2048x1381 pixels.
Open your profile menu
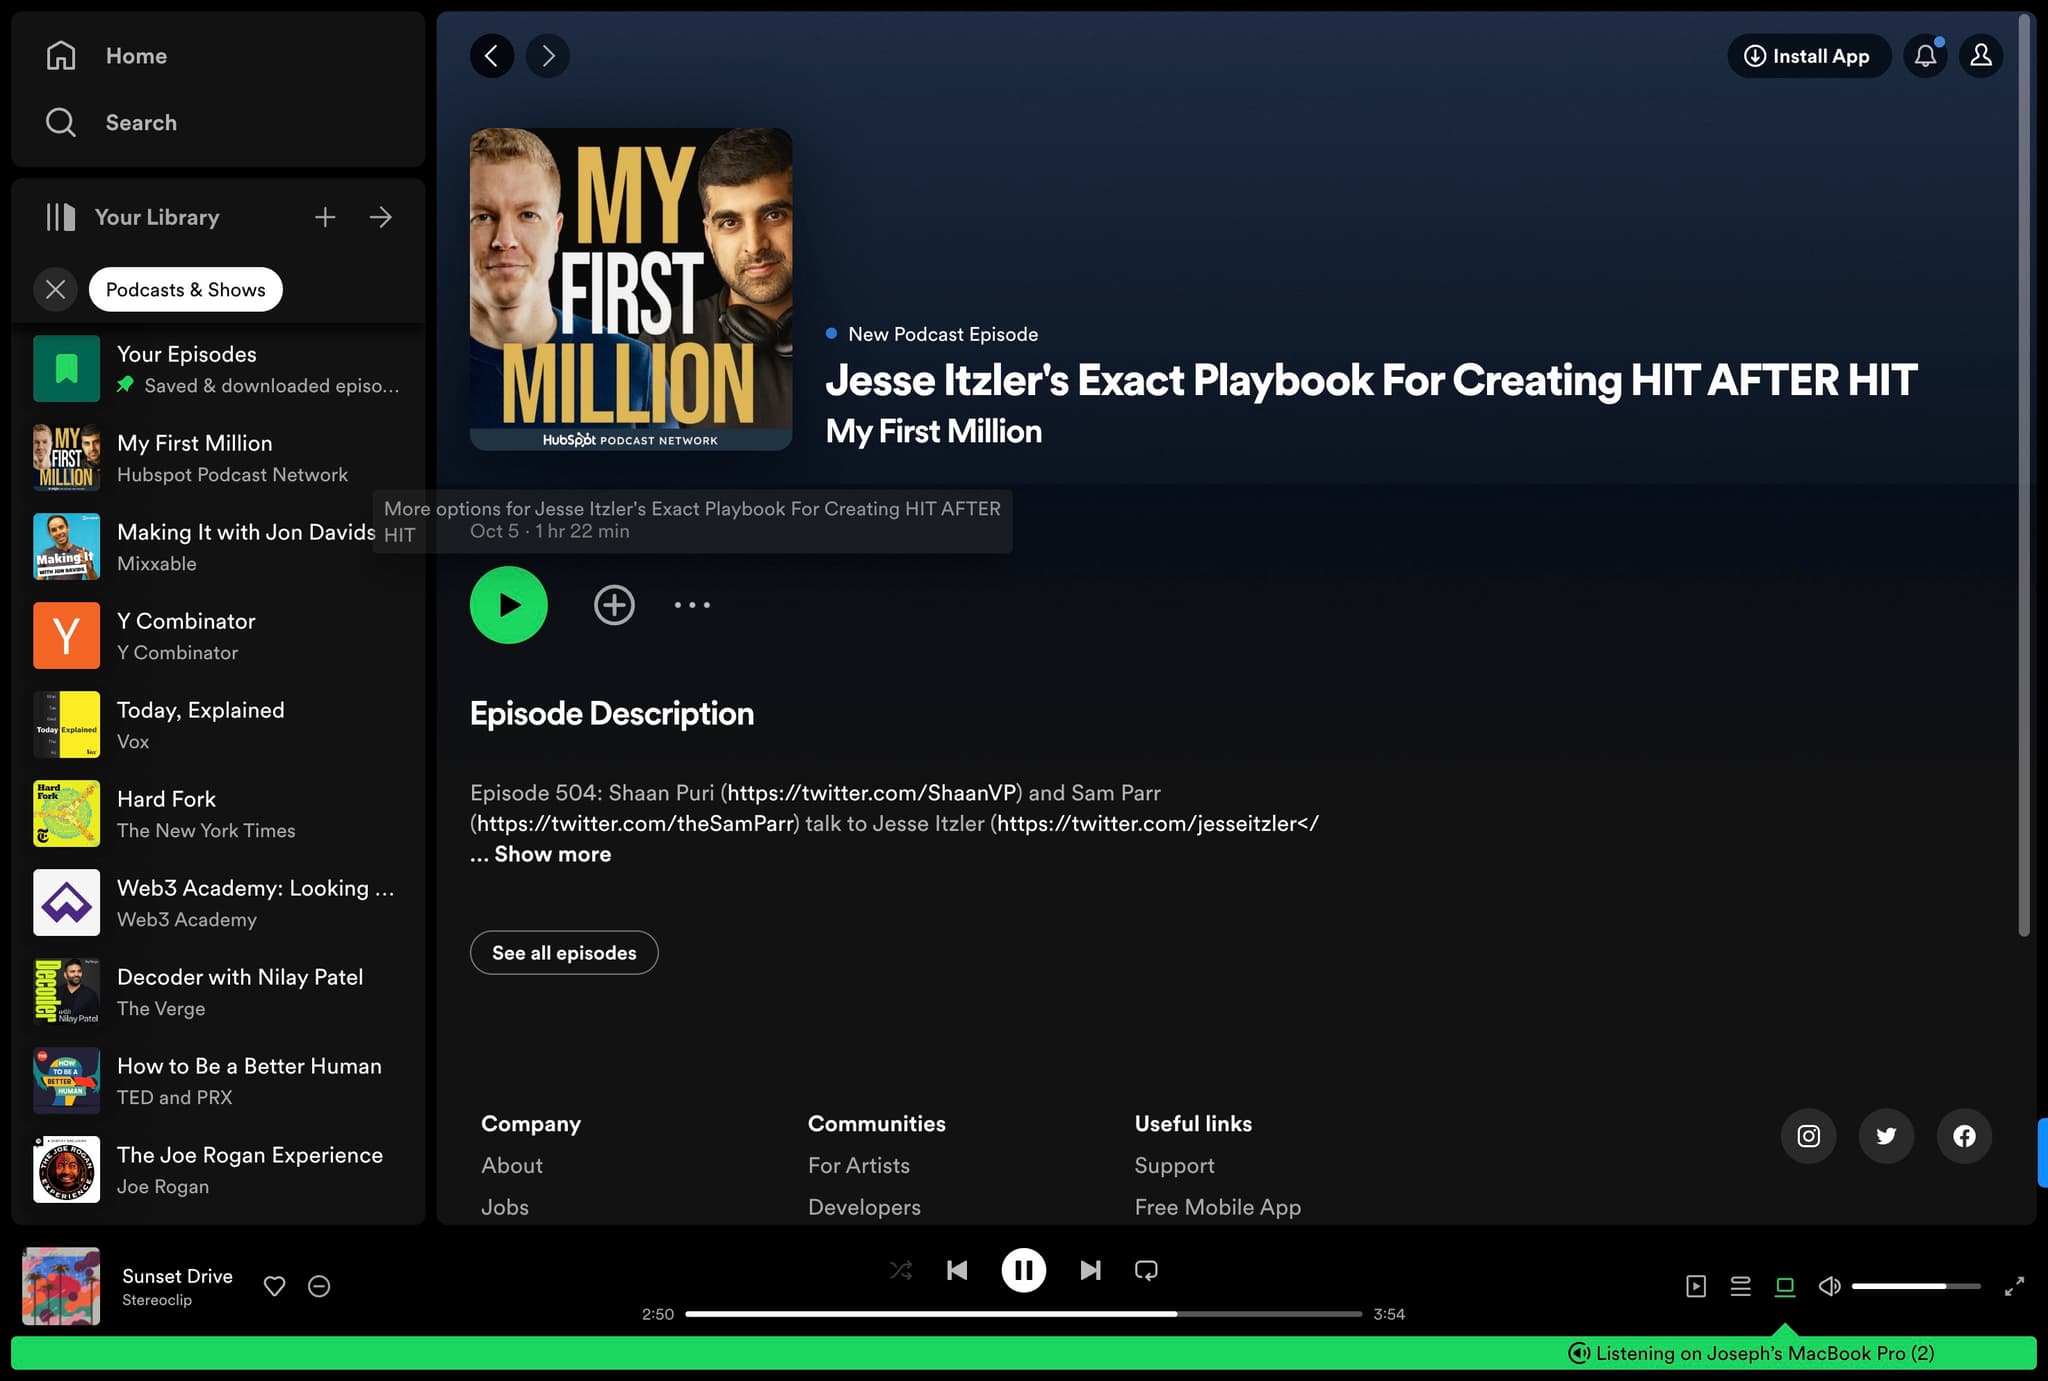click(x=1980, y=56)
